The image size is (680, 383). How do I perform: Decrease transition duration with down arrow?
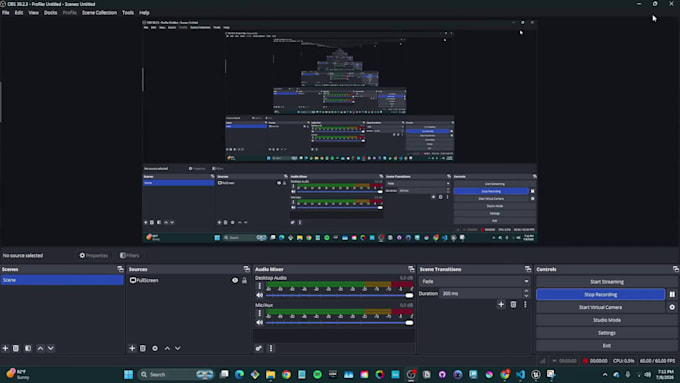tap(526, 296)
